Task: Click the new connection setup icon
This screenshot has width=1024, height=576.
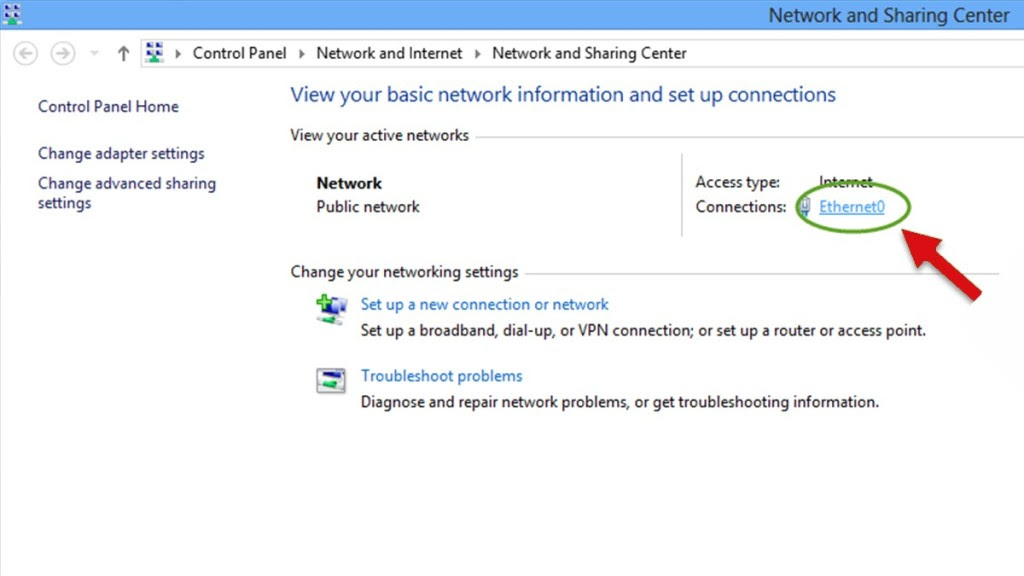Action: tap(331, 310)
